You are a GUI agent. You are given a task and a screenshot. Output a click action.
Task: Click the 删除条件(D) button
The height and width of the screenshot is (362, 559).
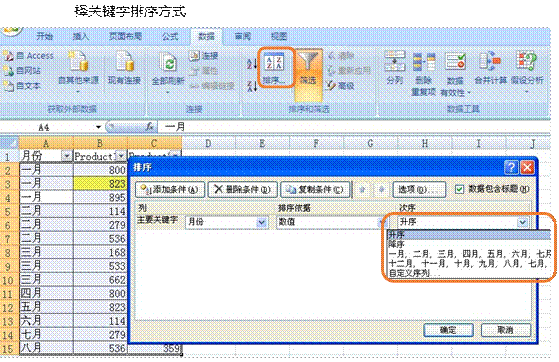click(242, 189)
